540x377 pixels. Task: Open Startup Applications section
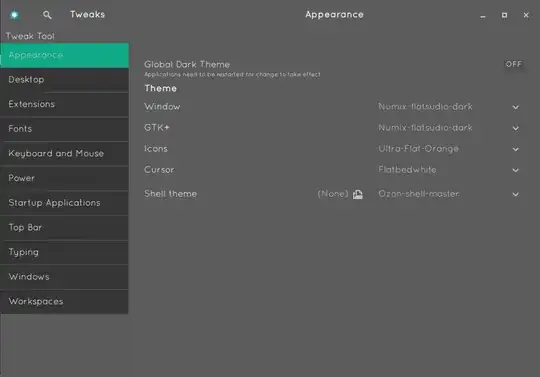pyautogui.click(x=64, y=203)
